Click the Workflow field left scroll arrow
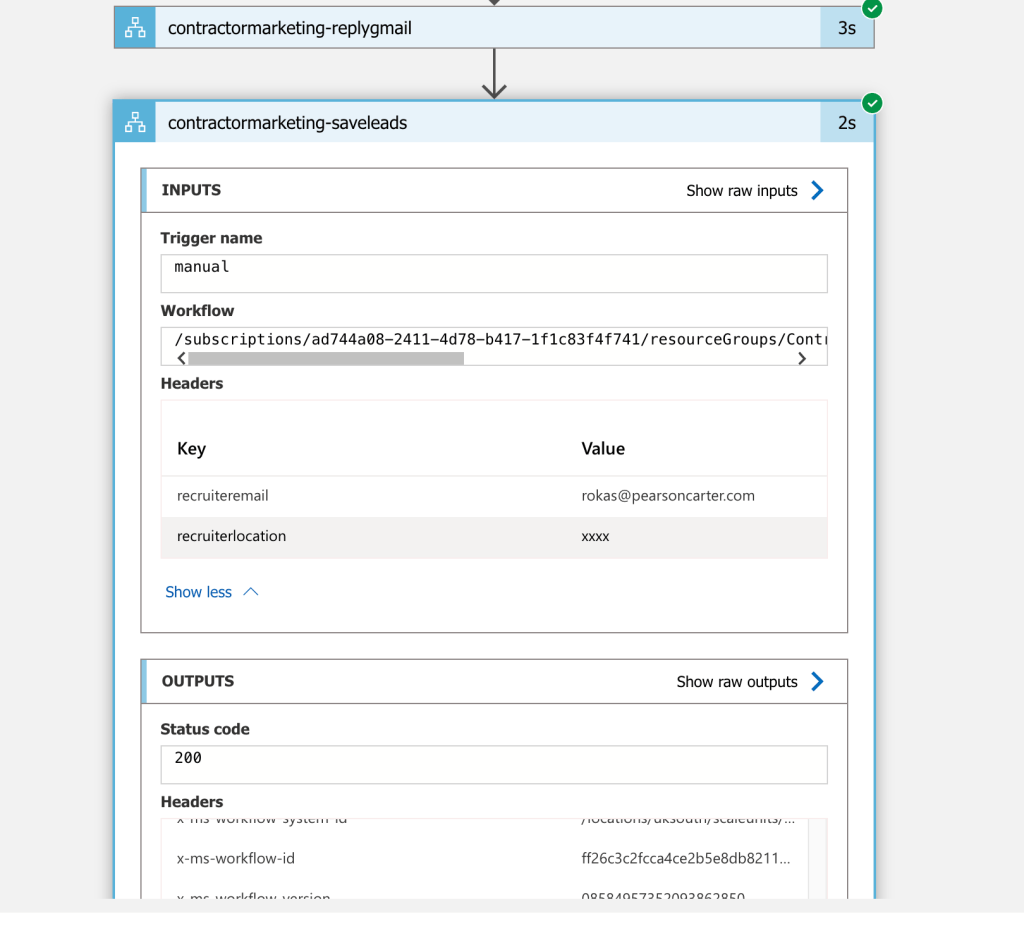This screenshot has height=938, width=1024. (182, 358)
